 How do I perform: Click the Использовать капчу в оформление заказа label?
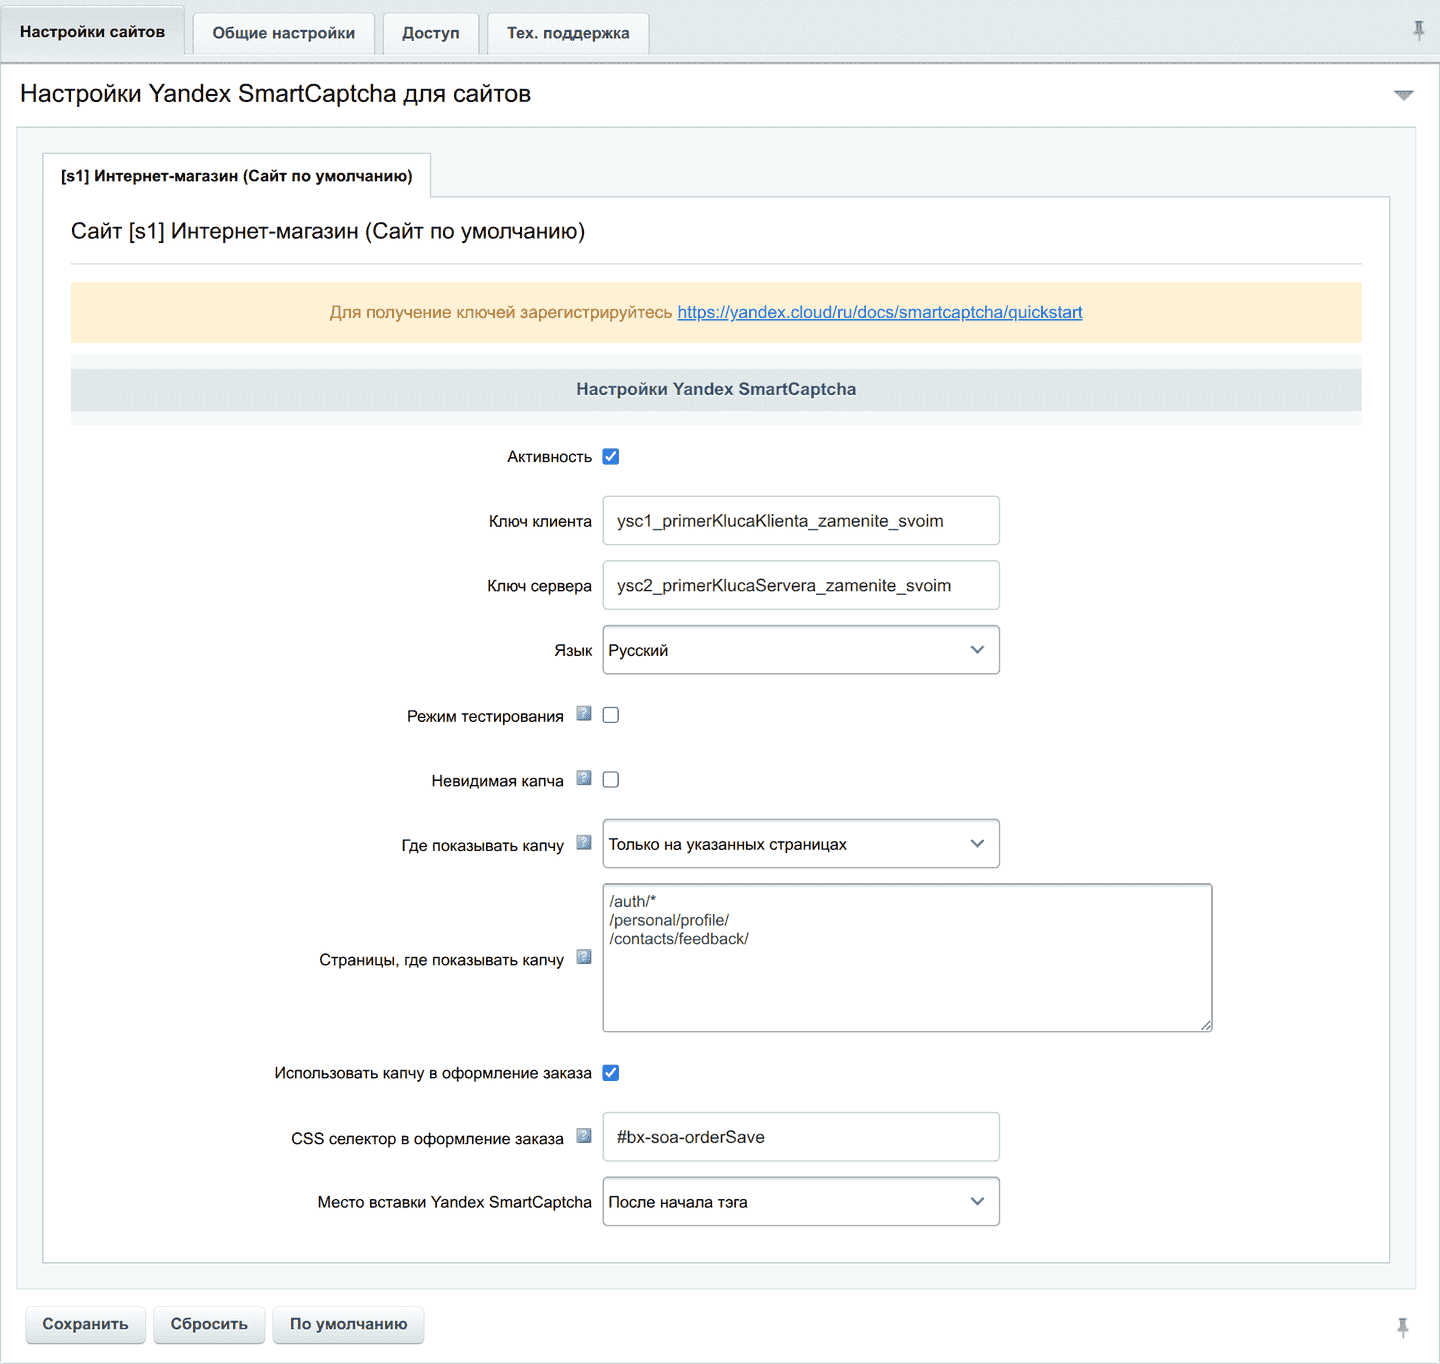tap(433, 1073)
